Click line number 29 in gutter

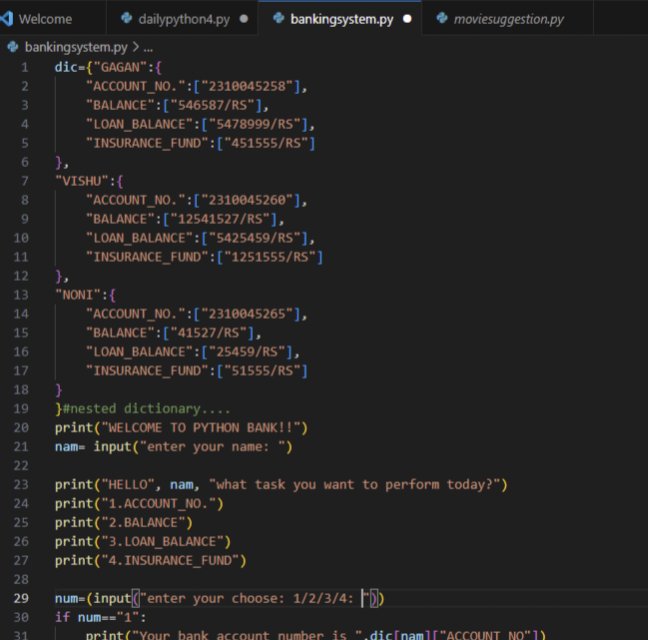(x=21, y=598)
